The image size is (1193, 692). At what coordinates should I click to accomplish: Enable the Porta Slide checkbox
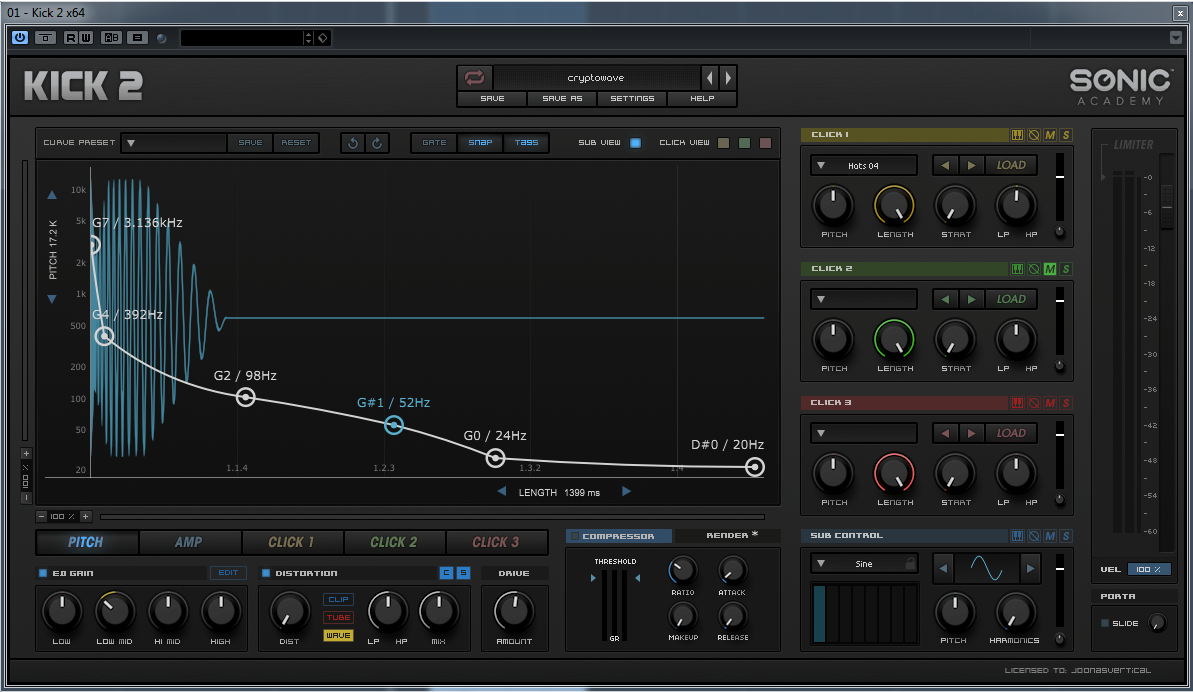(1105, 623)
